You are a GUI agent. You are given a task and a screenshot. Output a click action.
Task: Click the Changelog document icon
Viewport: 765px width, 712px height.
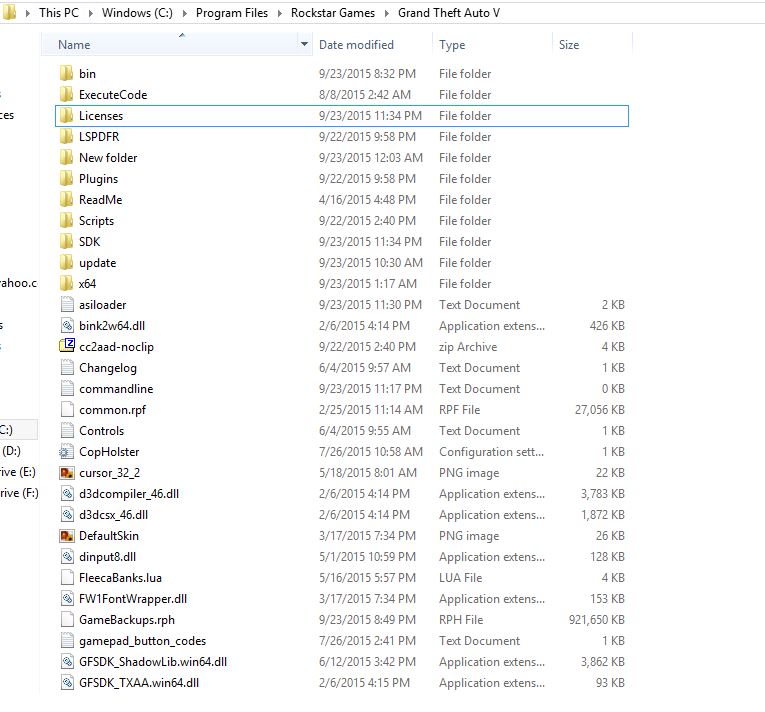click(x=67, y=367)
